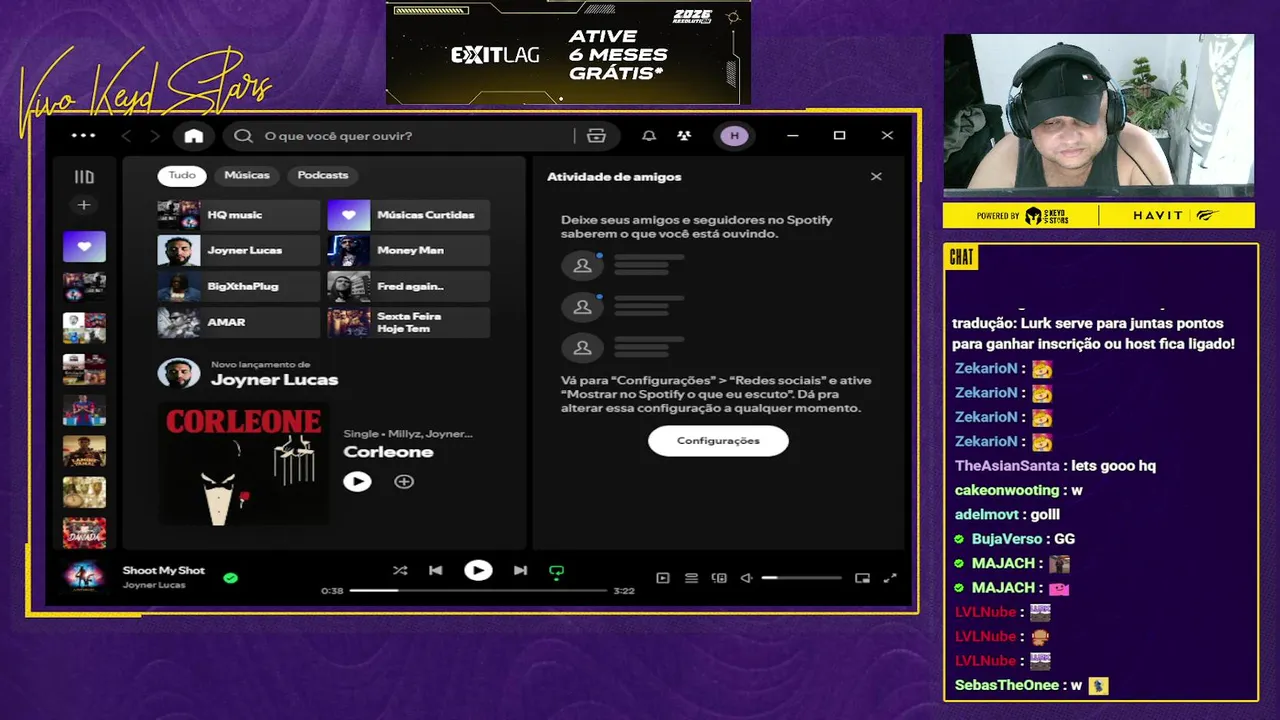The width and height of the screenshot is (1280, 720).
Task: Go back with the left arrow
Action: click(126, 136)
